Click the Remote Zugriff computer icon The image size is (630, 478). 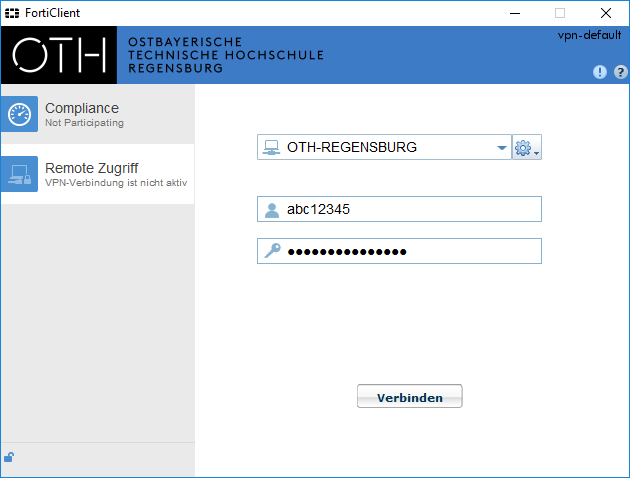click(20, 174)
